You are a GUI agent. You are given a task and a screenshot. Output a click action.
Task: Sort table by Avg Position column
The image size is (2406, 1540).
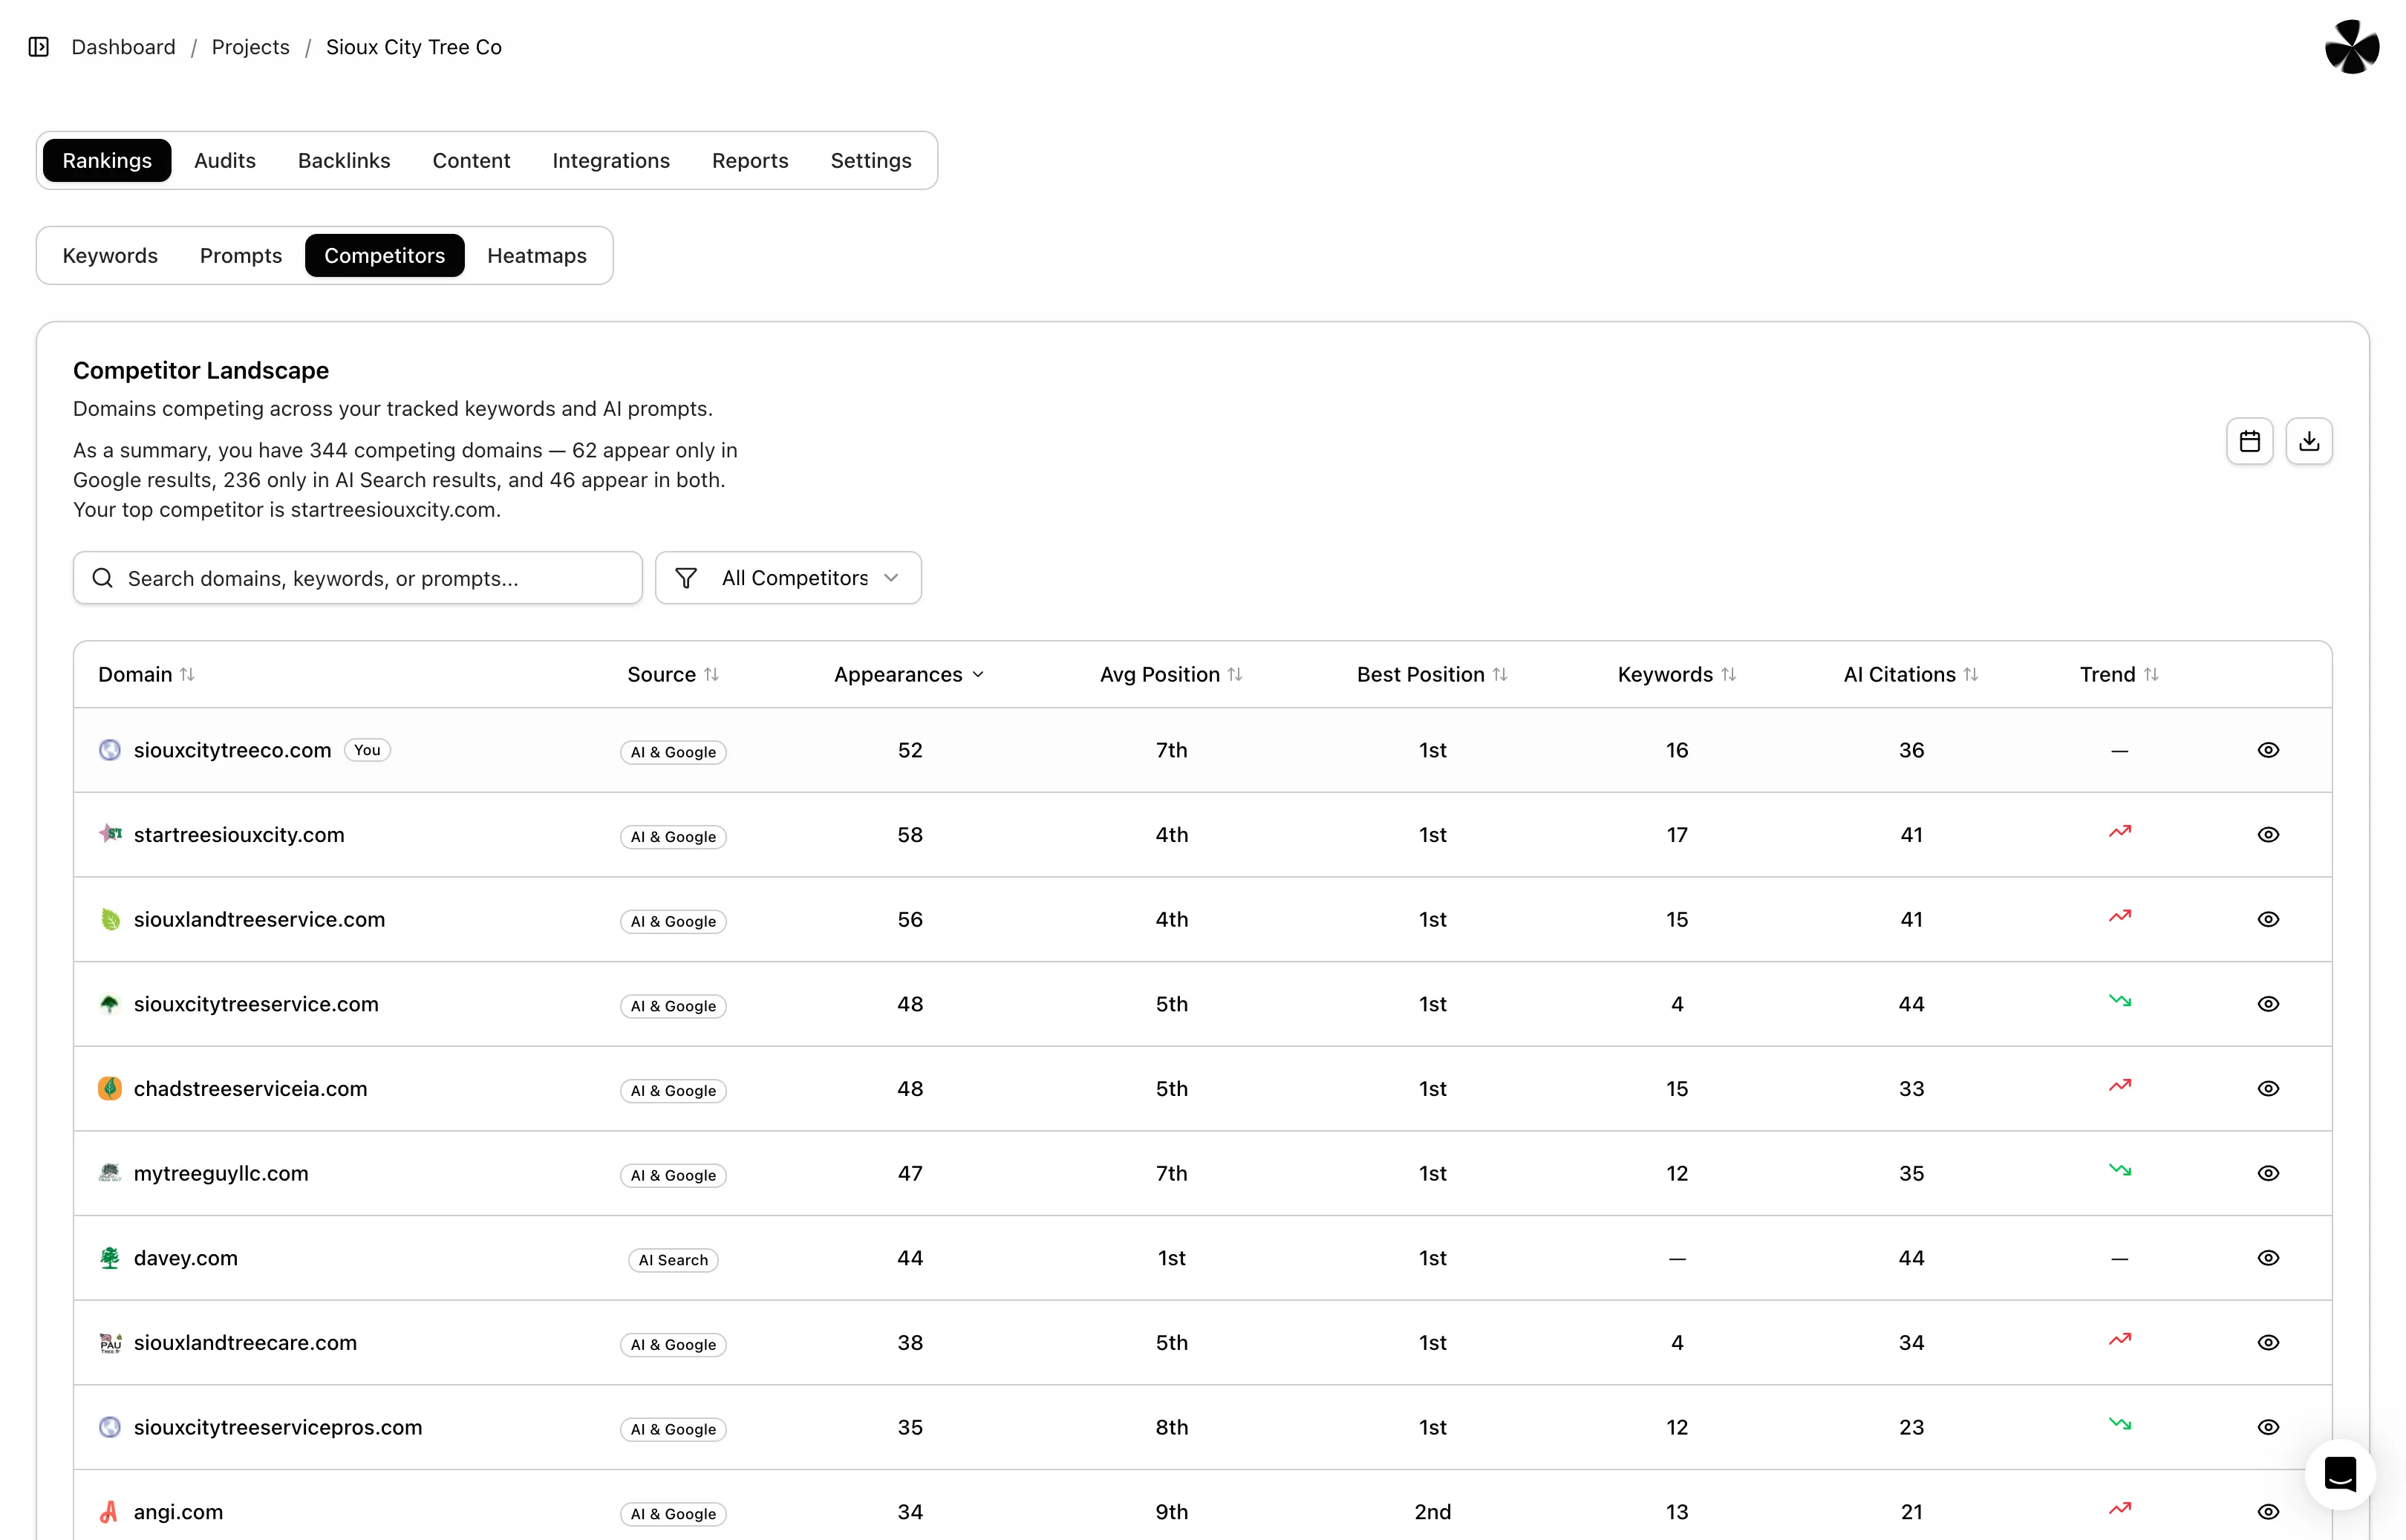point(1171,675)
